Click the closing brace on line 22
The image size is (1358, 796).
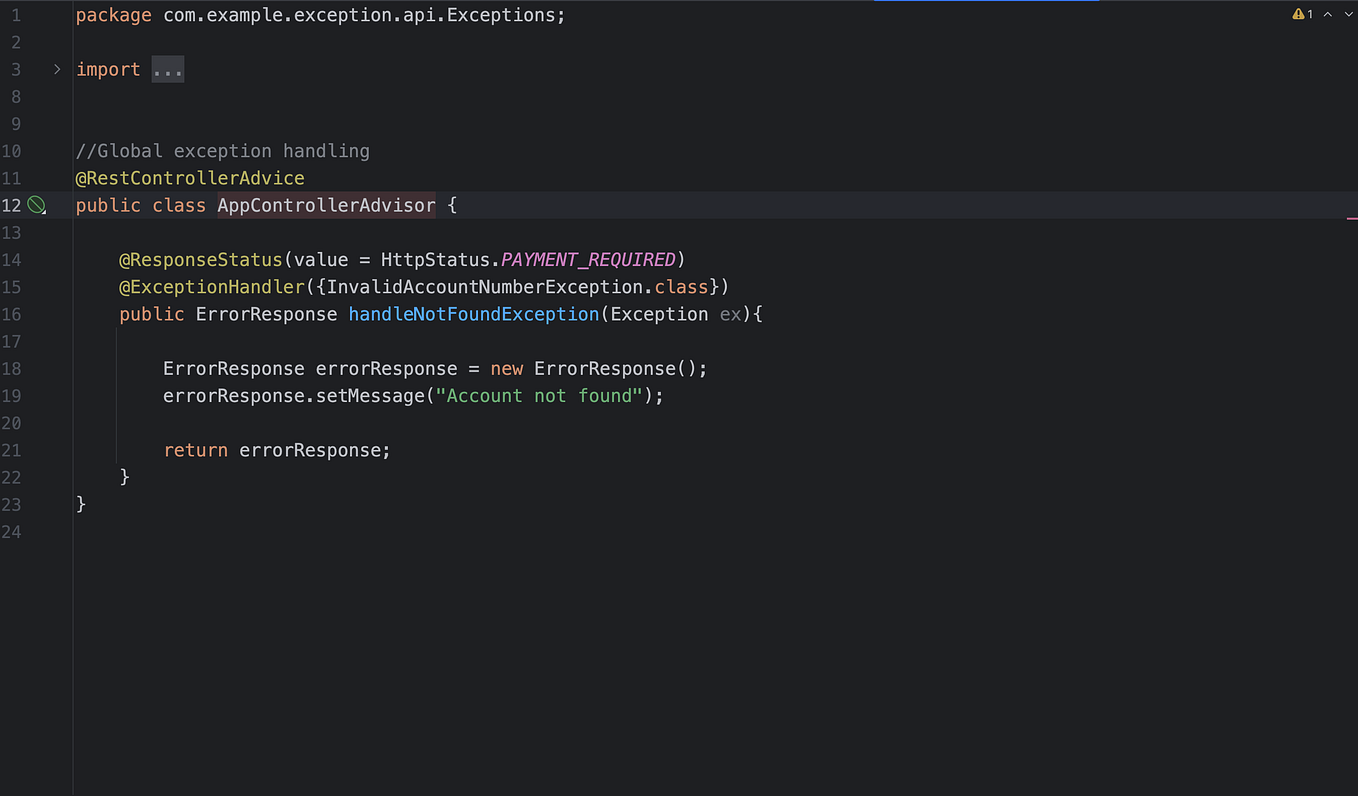pyautogui.click(x=125, y=477)
